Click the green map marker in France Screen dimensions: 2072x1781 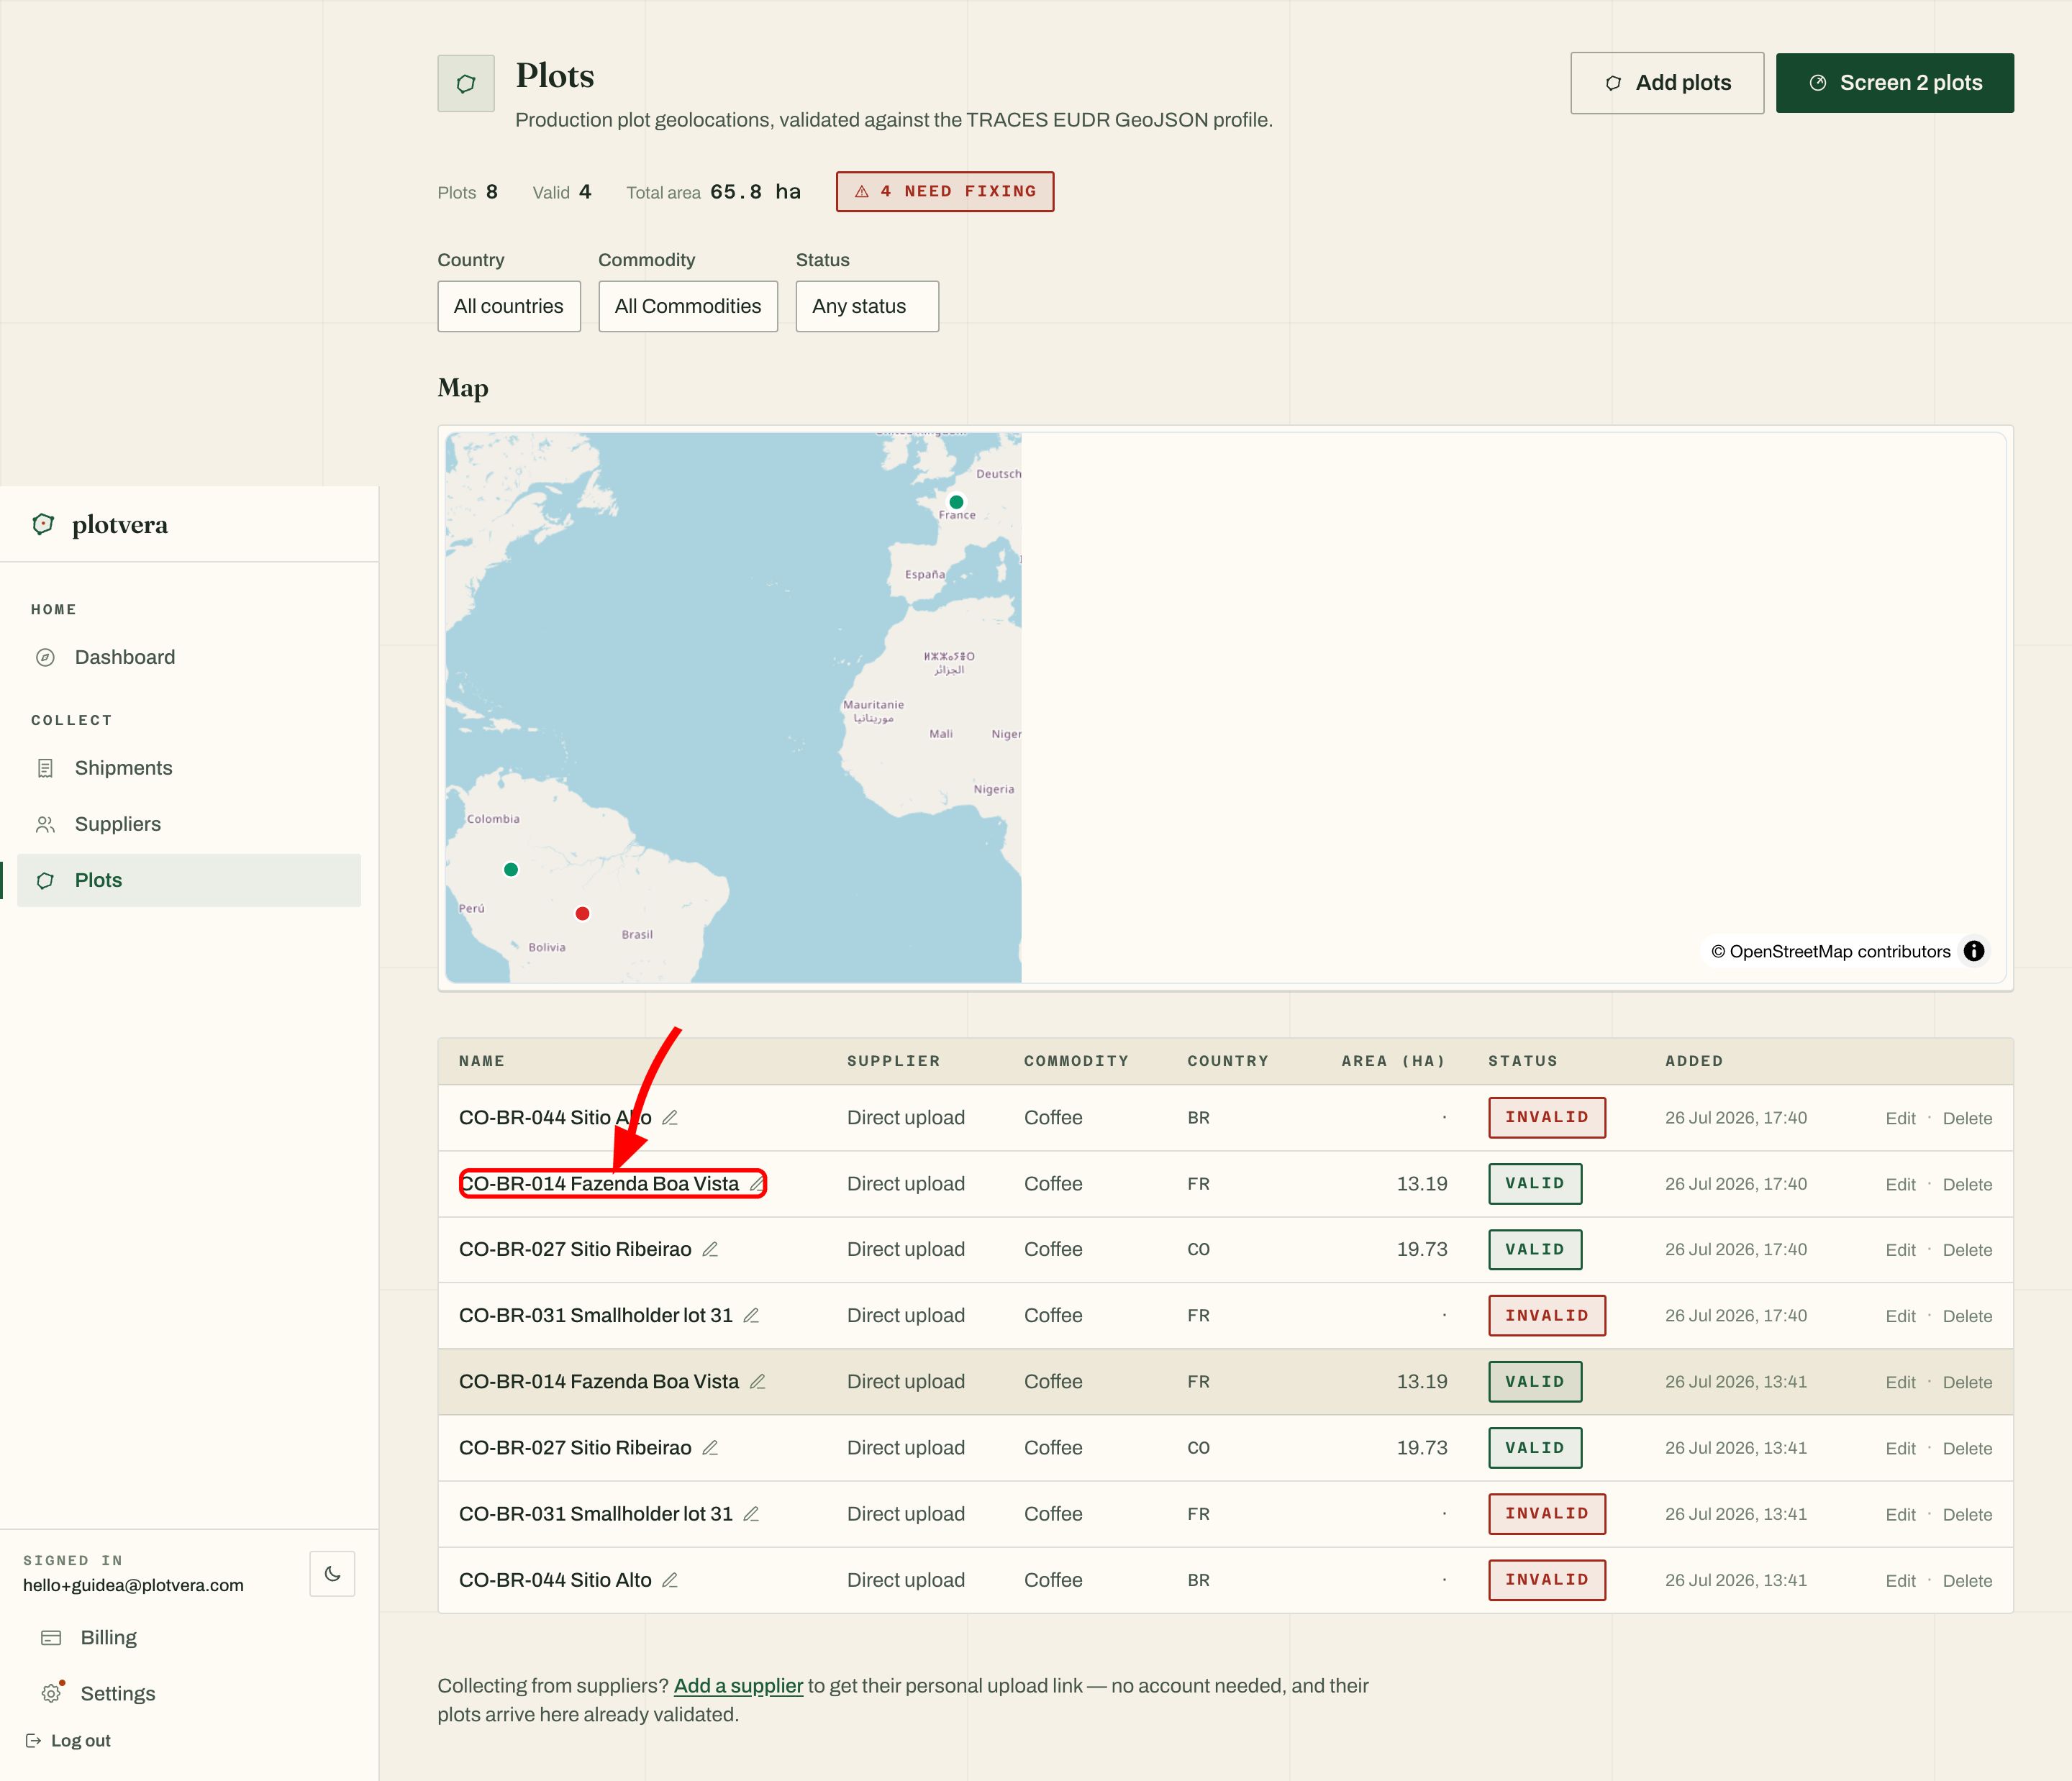coord(956,502)
